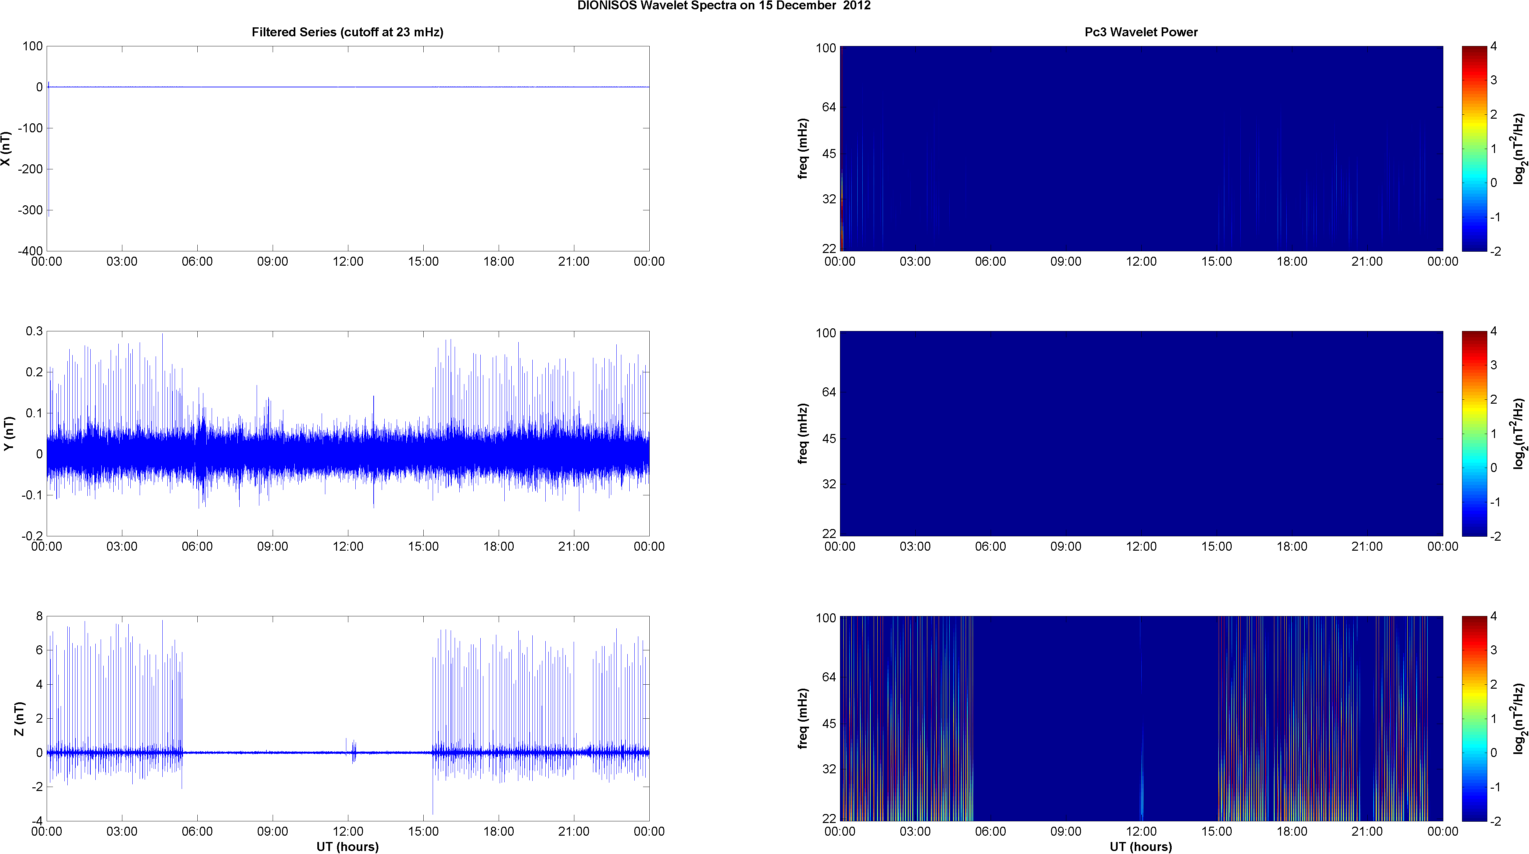The image size is (1529, 854).
Task: Click inside the Y filtered series plot
Action: pyautogui.click(x=348, y=434)
